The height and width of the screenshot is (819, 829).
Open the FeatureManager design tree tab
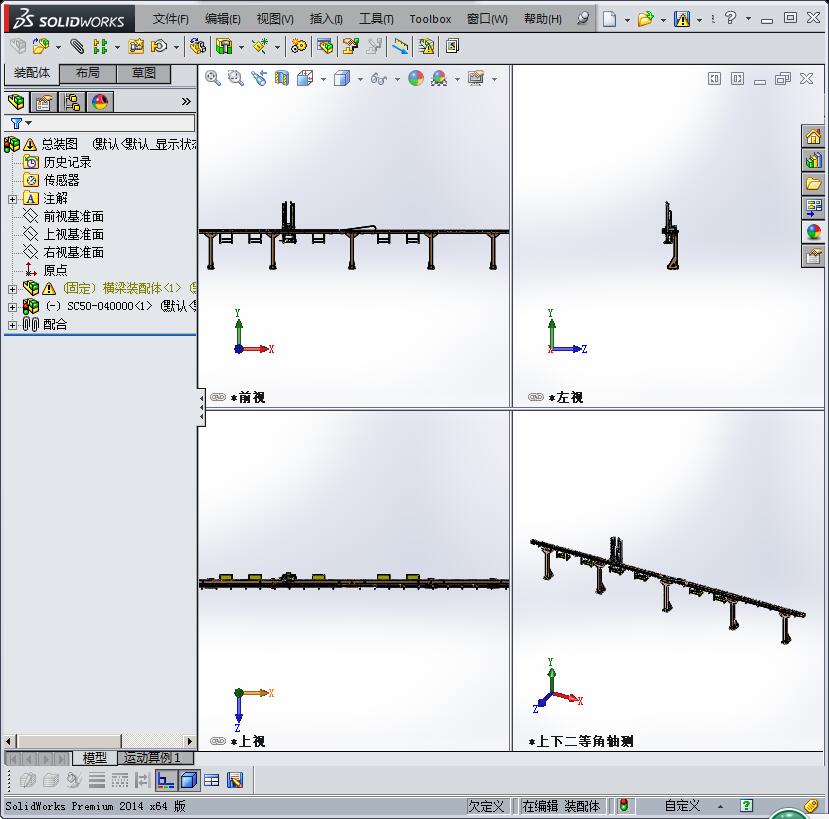(16, 102)
